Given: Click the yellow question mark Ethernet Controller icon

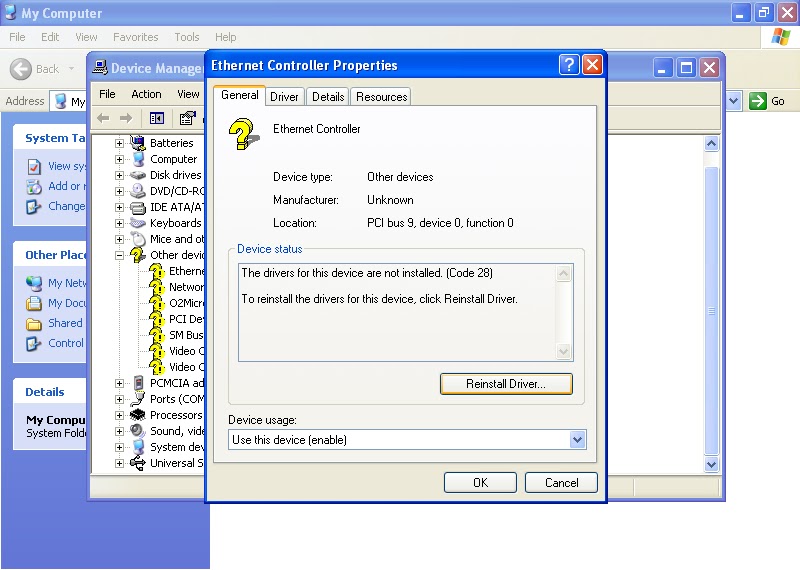Looking at the screenshot, I should [x=243, y=134].
